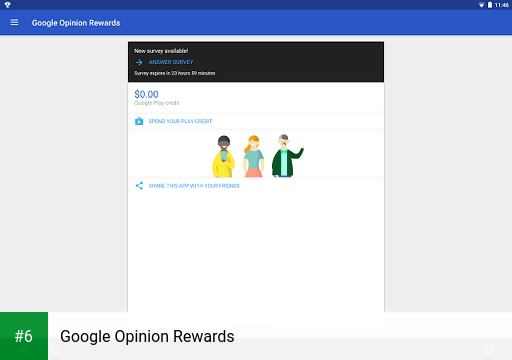Tap the Play Store bag icon
The height and width of the screenshot is (360, 512).
(x=139, y=121)
